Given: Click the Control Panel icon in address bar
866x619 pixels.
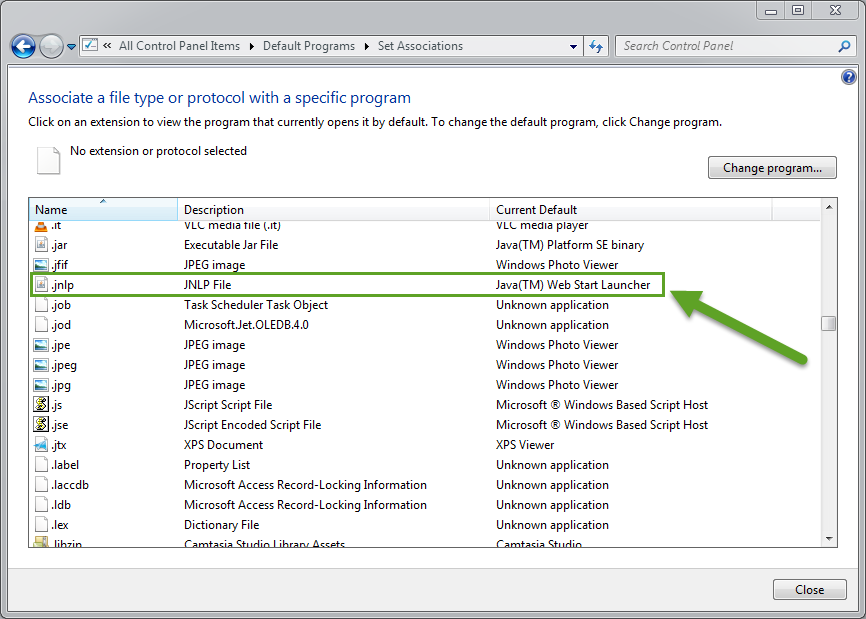Looking at the screenshot, I should [90, 45].
